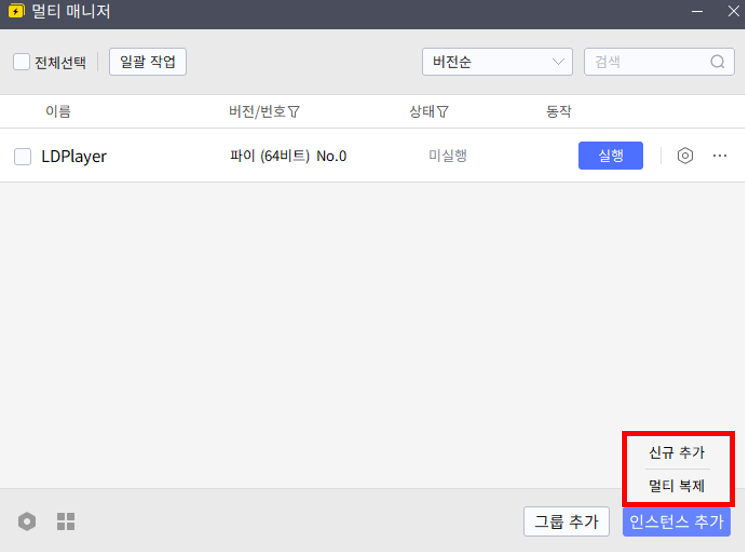The height and width of the screenshot is (552, 745).
Task: Switch to grid view layout
Action: click(66, 522)
